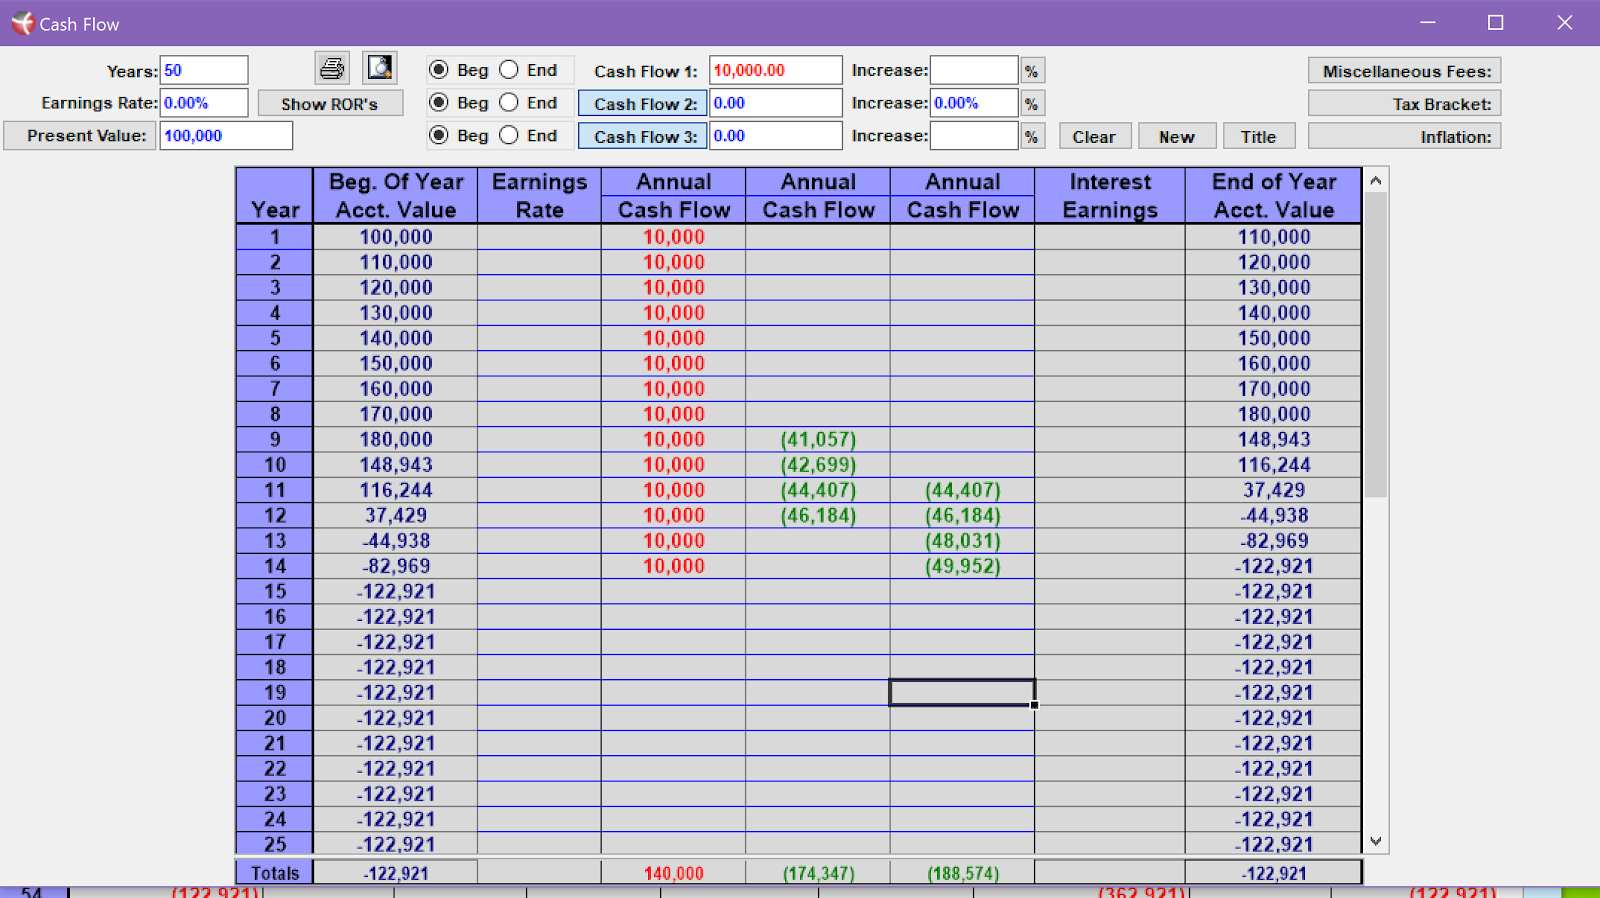Viewport: 1600px width, 898px height.
Task: Click the 116,244 beginning value in year 11
Action: [x=396, y=490]
